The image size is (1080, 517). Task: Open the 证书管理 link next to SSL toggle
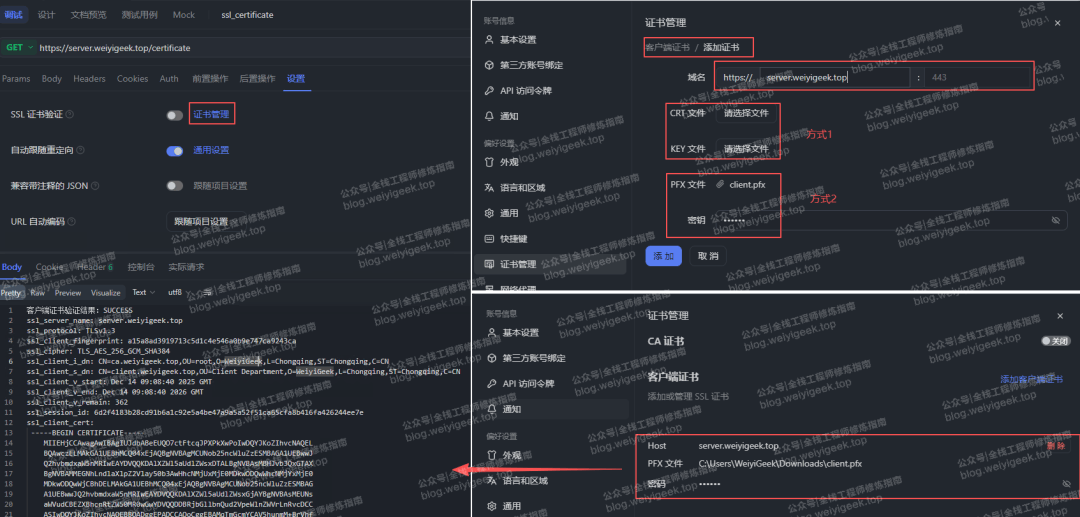211,115
